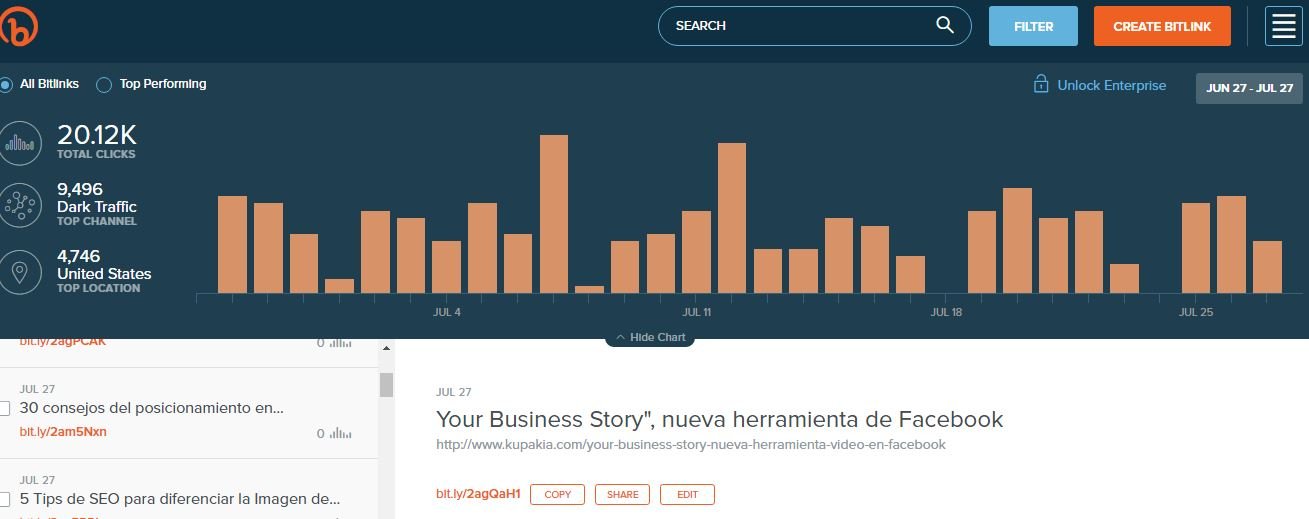The image size is (1309, 519).
Task: Click the Top Channel network icon
Action: point(21,205)
